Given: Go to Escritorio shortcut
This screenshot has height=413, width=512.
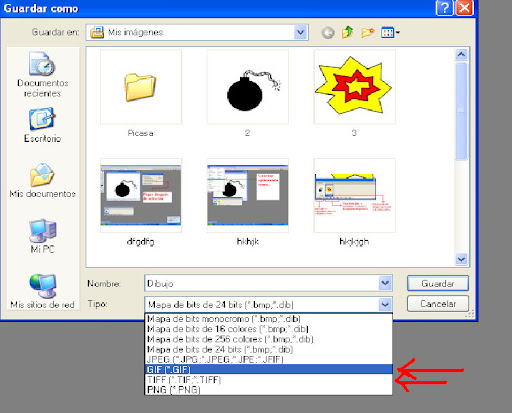Looking at the screenshot, I should pos(42,125).
